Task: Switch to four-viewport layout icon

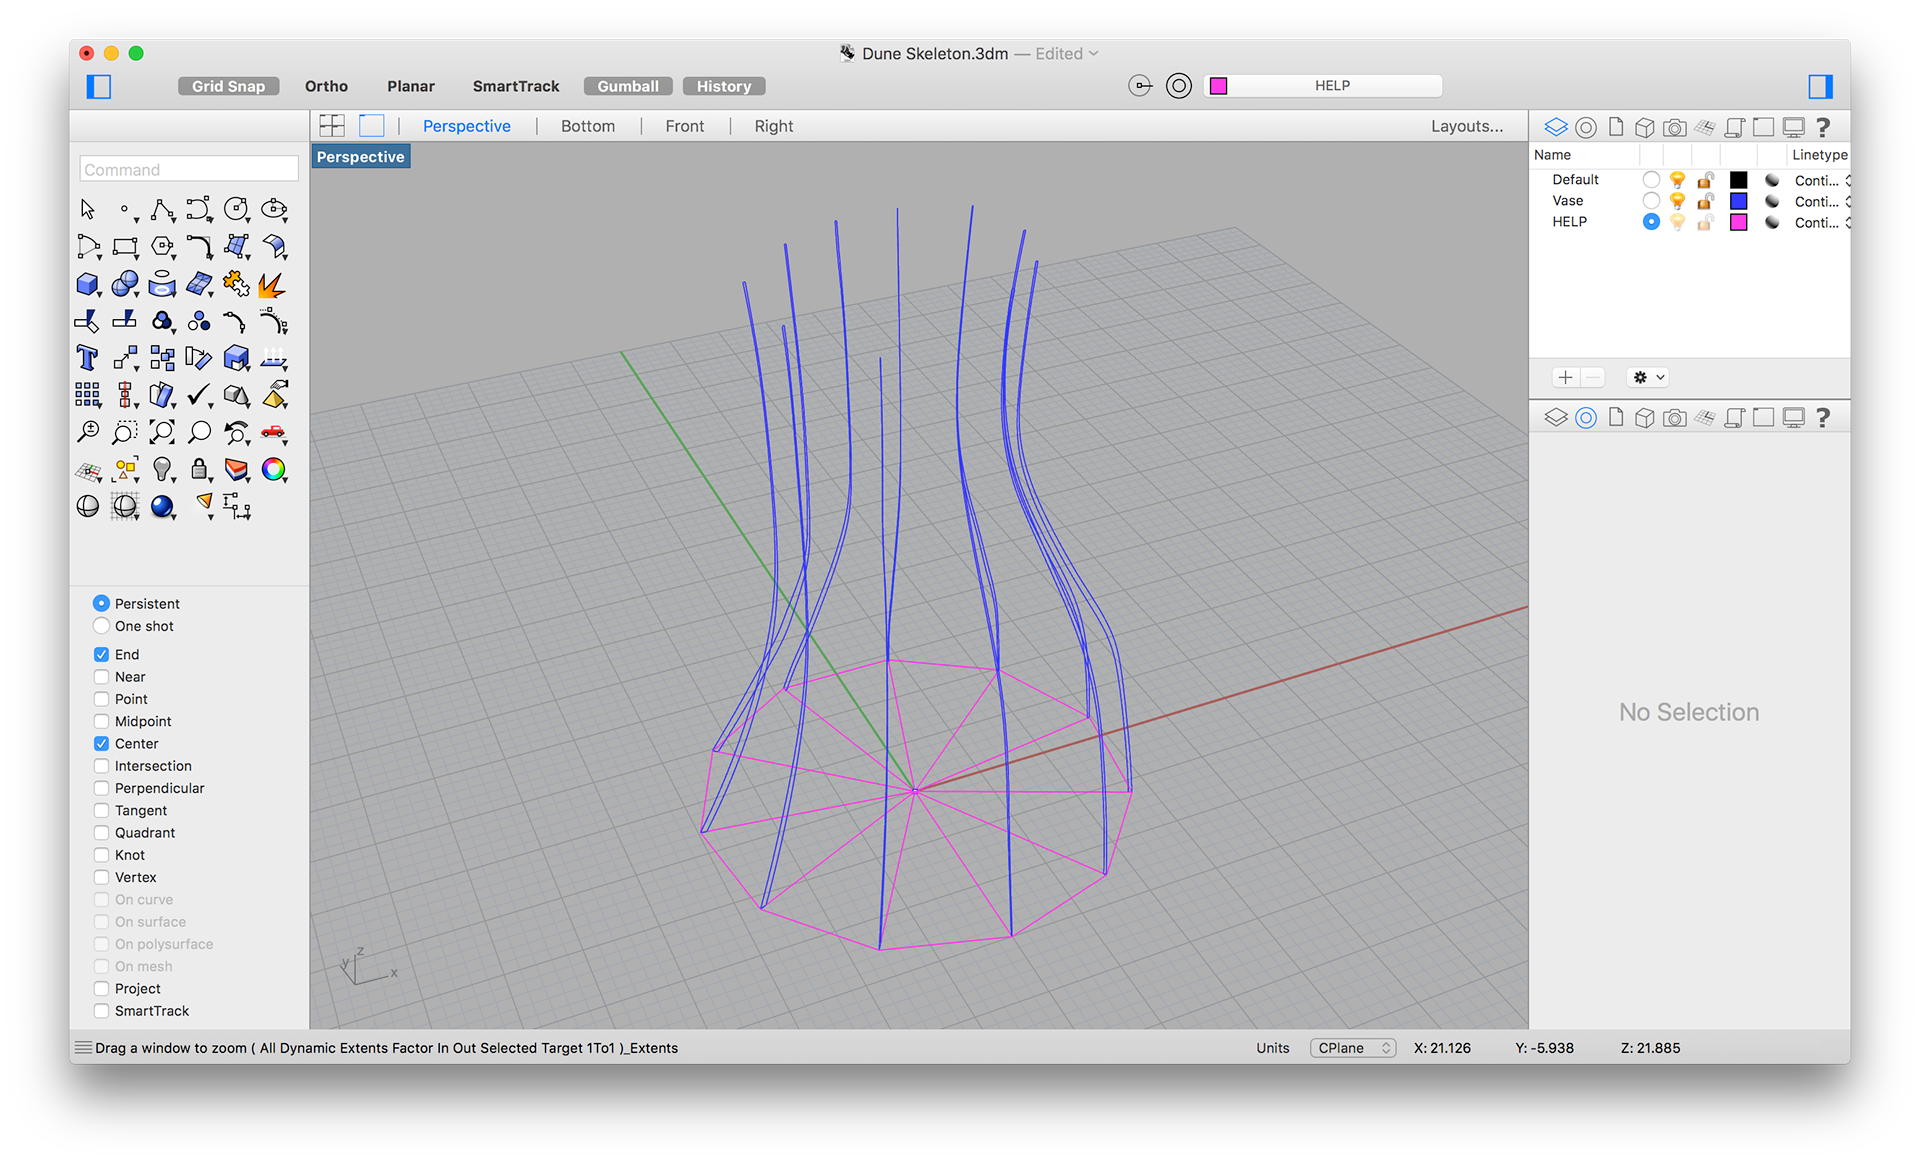Action: click(x=332, y=126)
